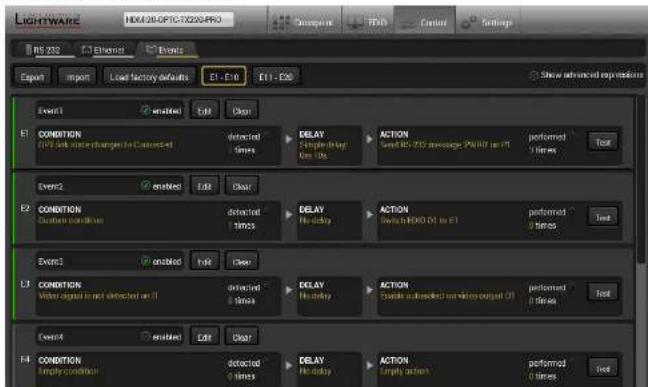The image size is (648, 387).
Task: Open the EDID tab
Action: 368,22
